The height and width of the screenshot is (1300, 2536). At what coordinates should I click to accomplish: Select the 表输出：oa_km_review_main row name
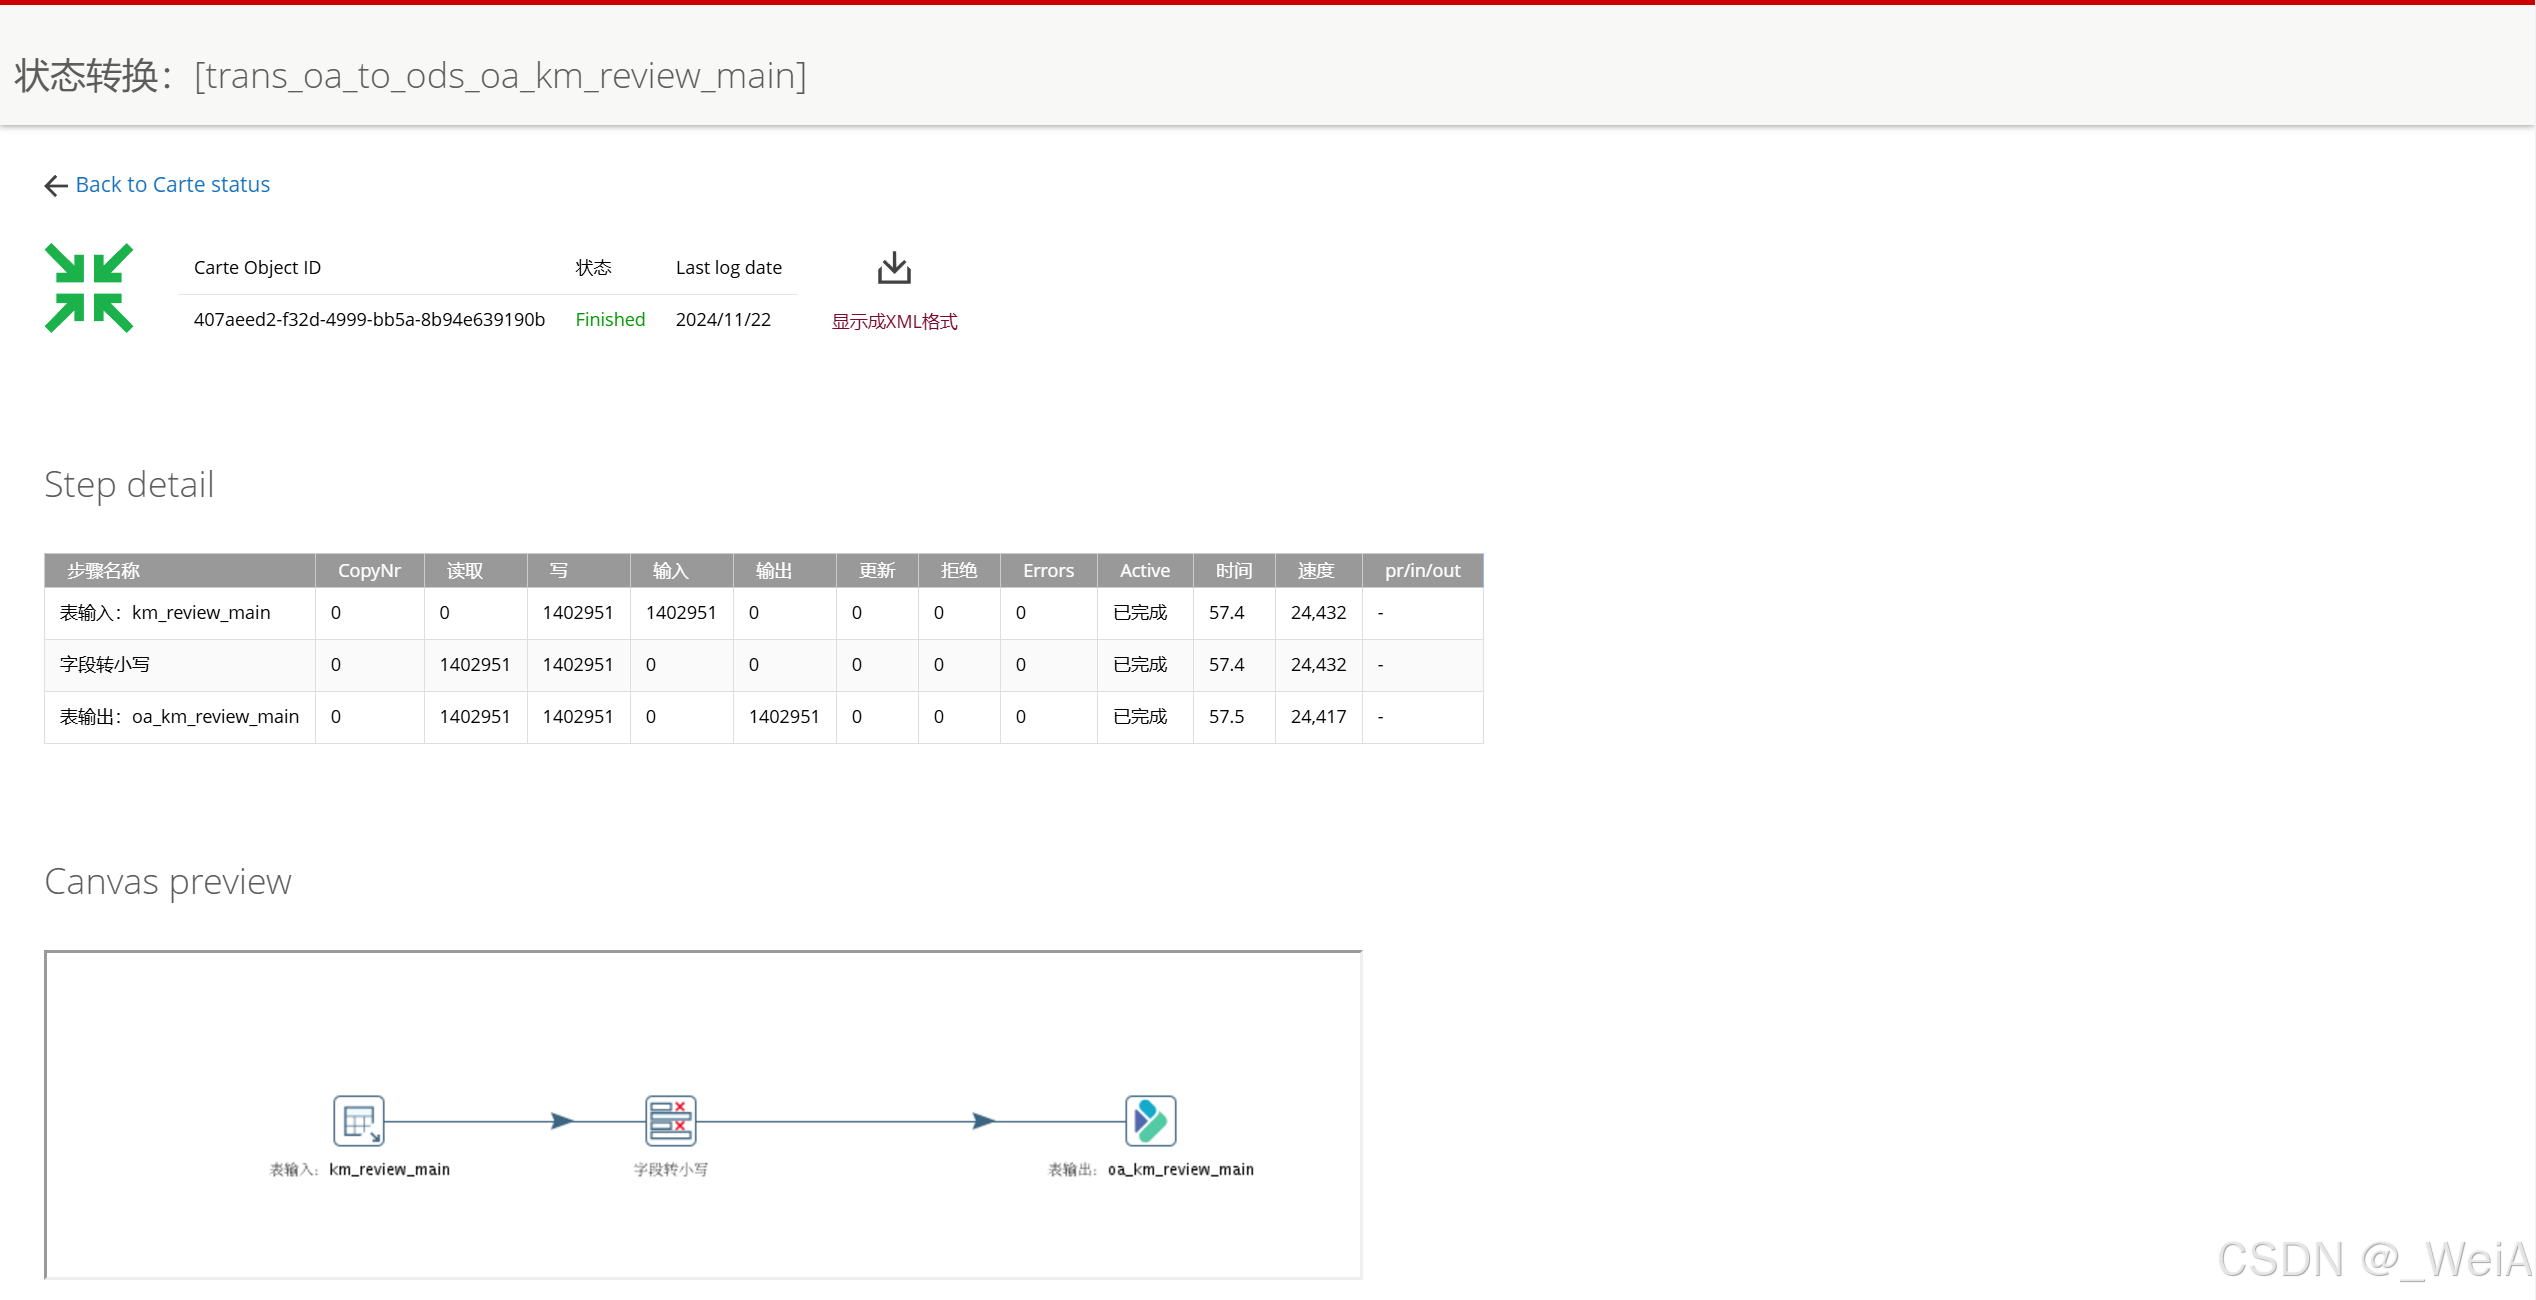179,717
